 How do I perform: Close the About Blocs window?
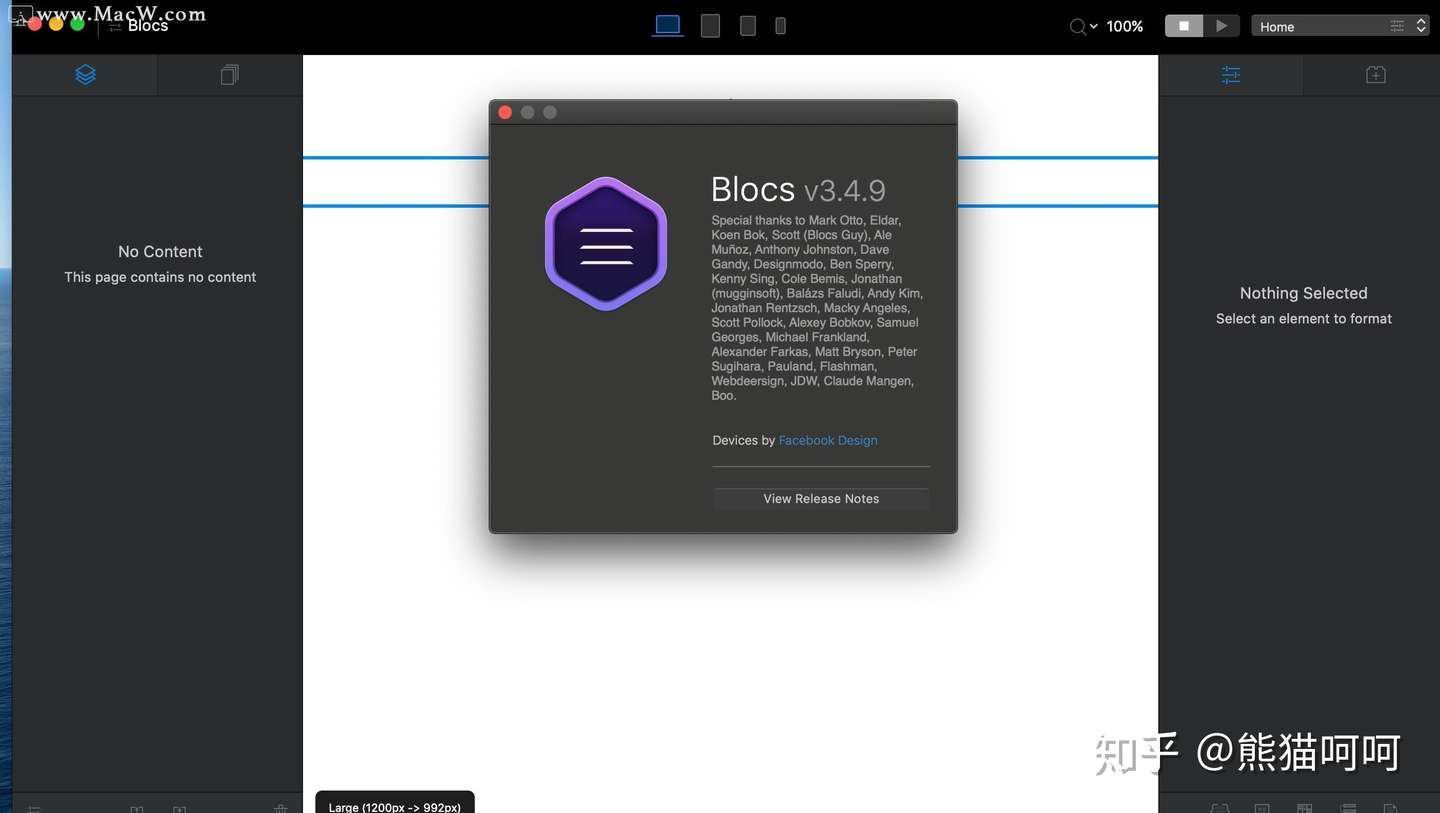pyautogui.click(x=505, y=112)
